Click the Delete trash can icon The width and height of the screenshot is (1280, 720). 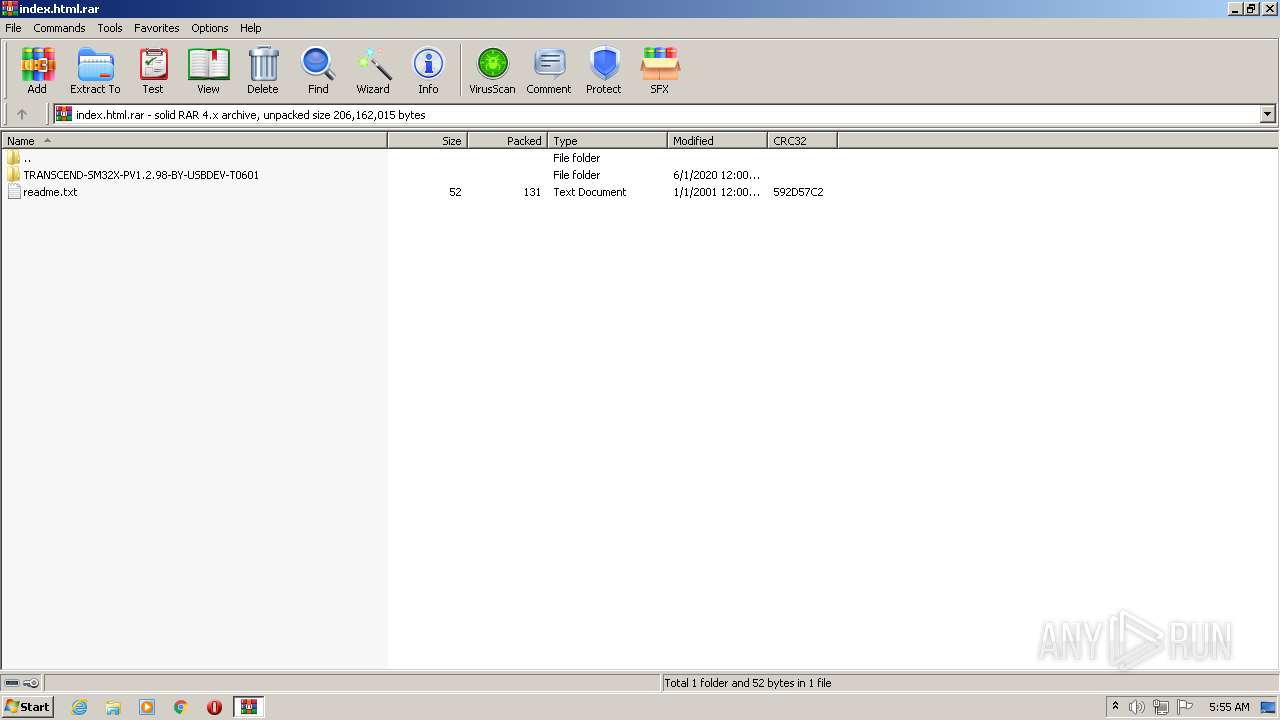click(263, 71)
